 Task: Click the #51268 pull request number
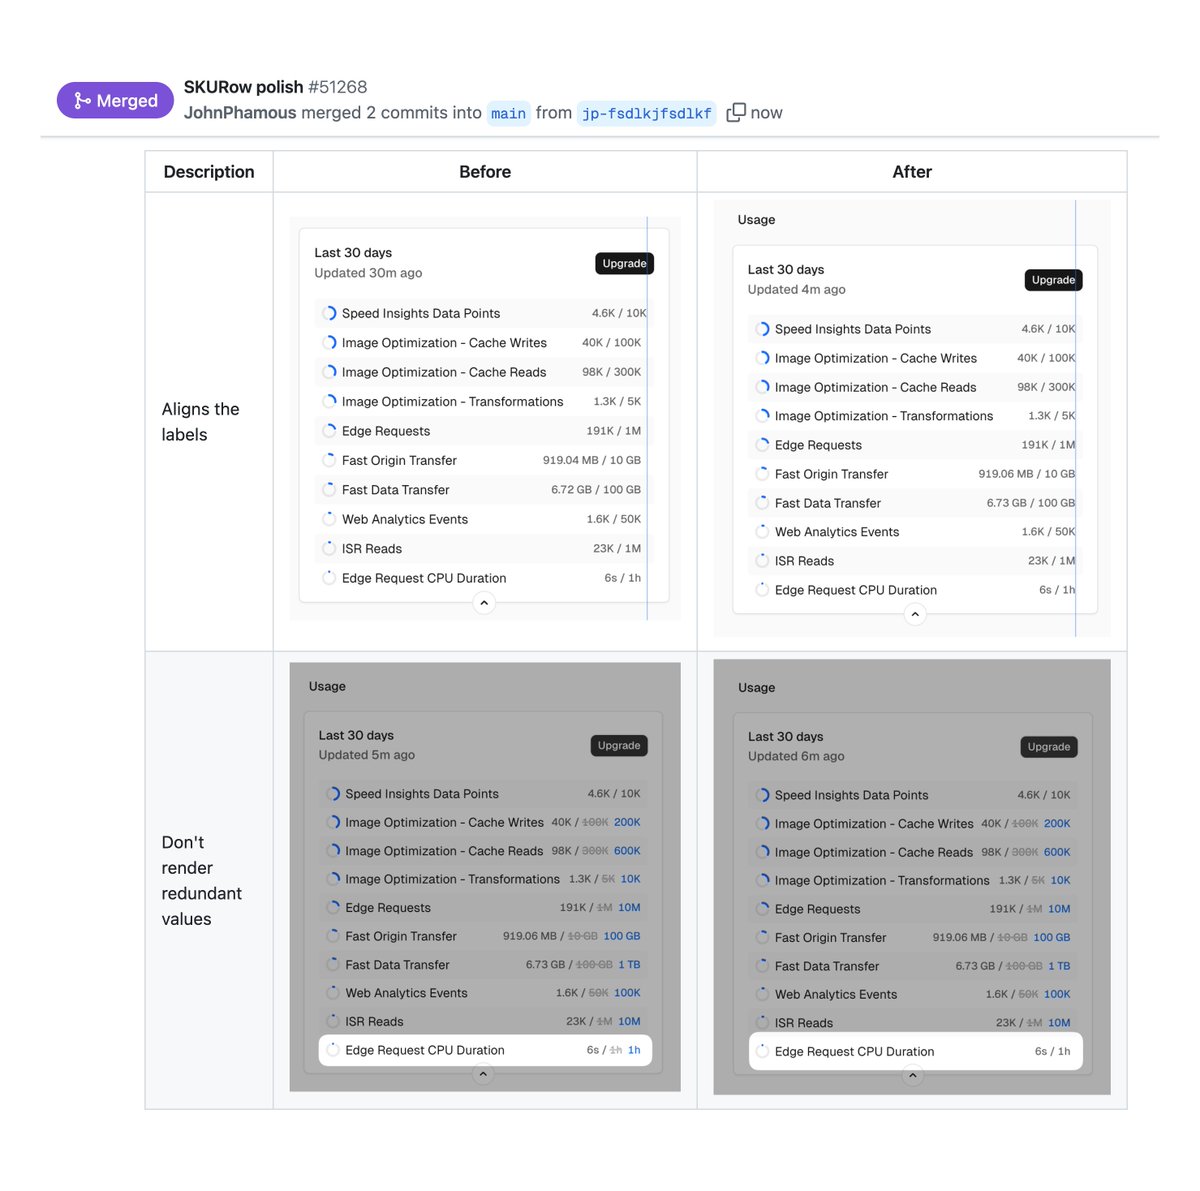338,87
